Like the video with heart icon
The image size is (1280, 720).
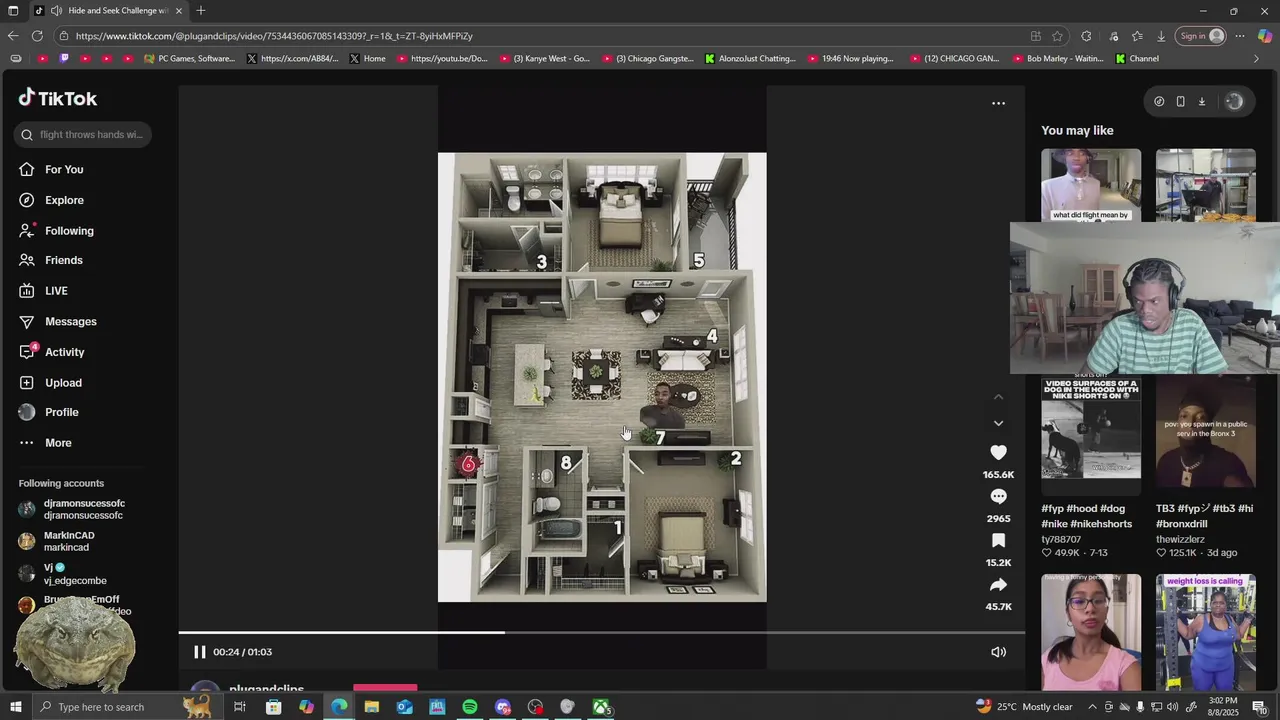(998, 452)
